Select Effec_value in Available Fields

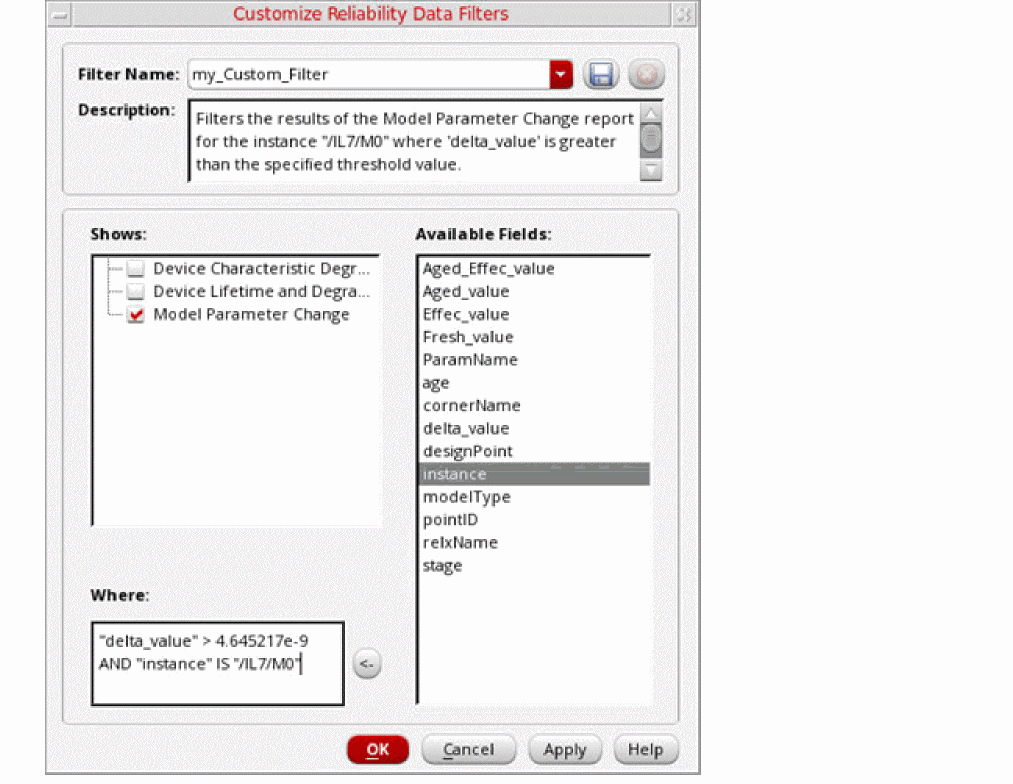534,315
